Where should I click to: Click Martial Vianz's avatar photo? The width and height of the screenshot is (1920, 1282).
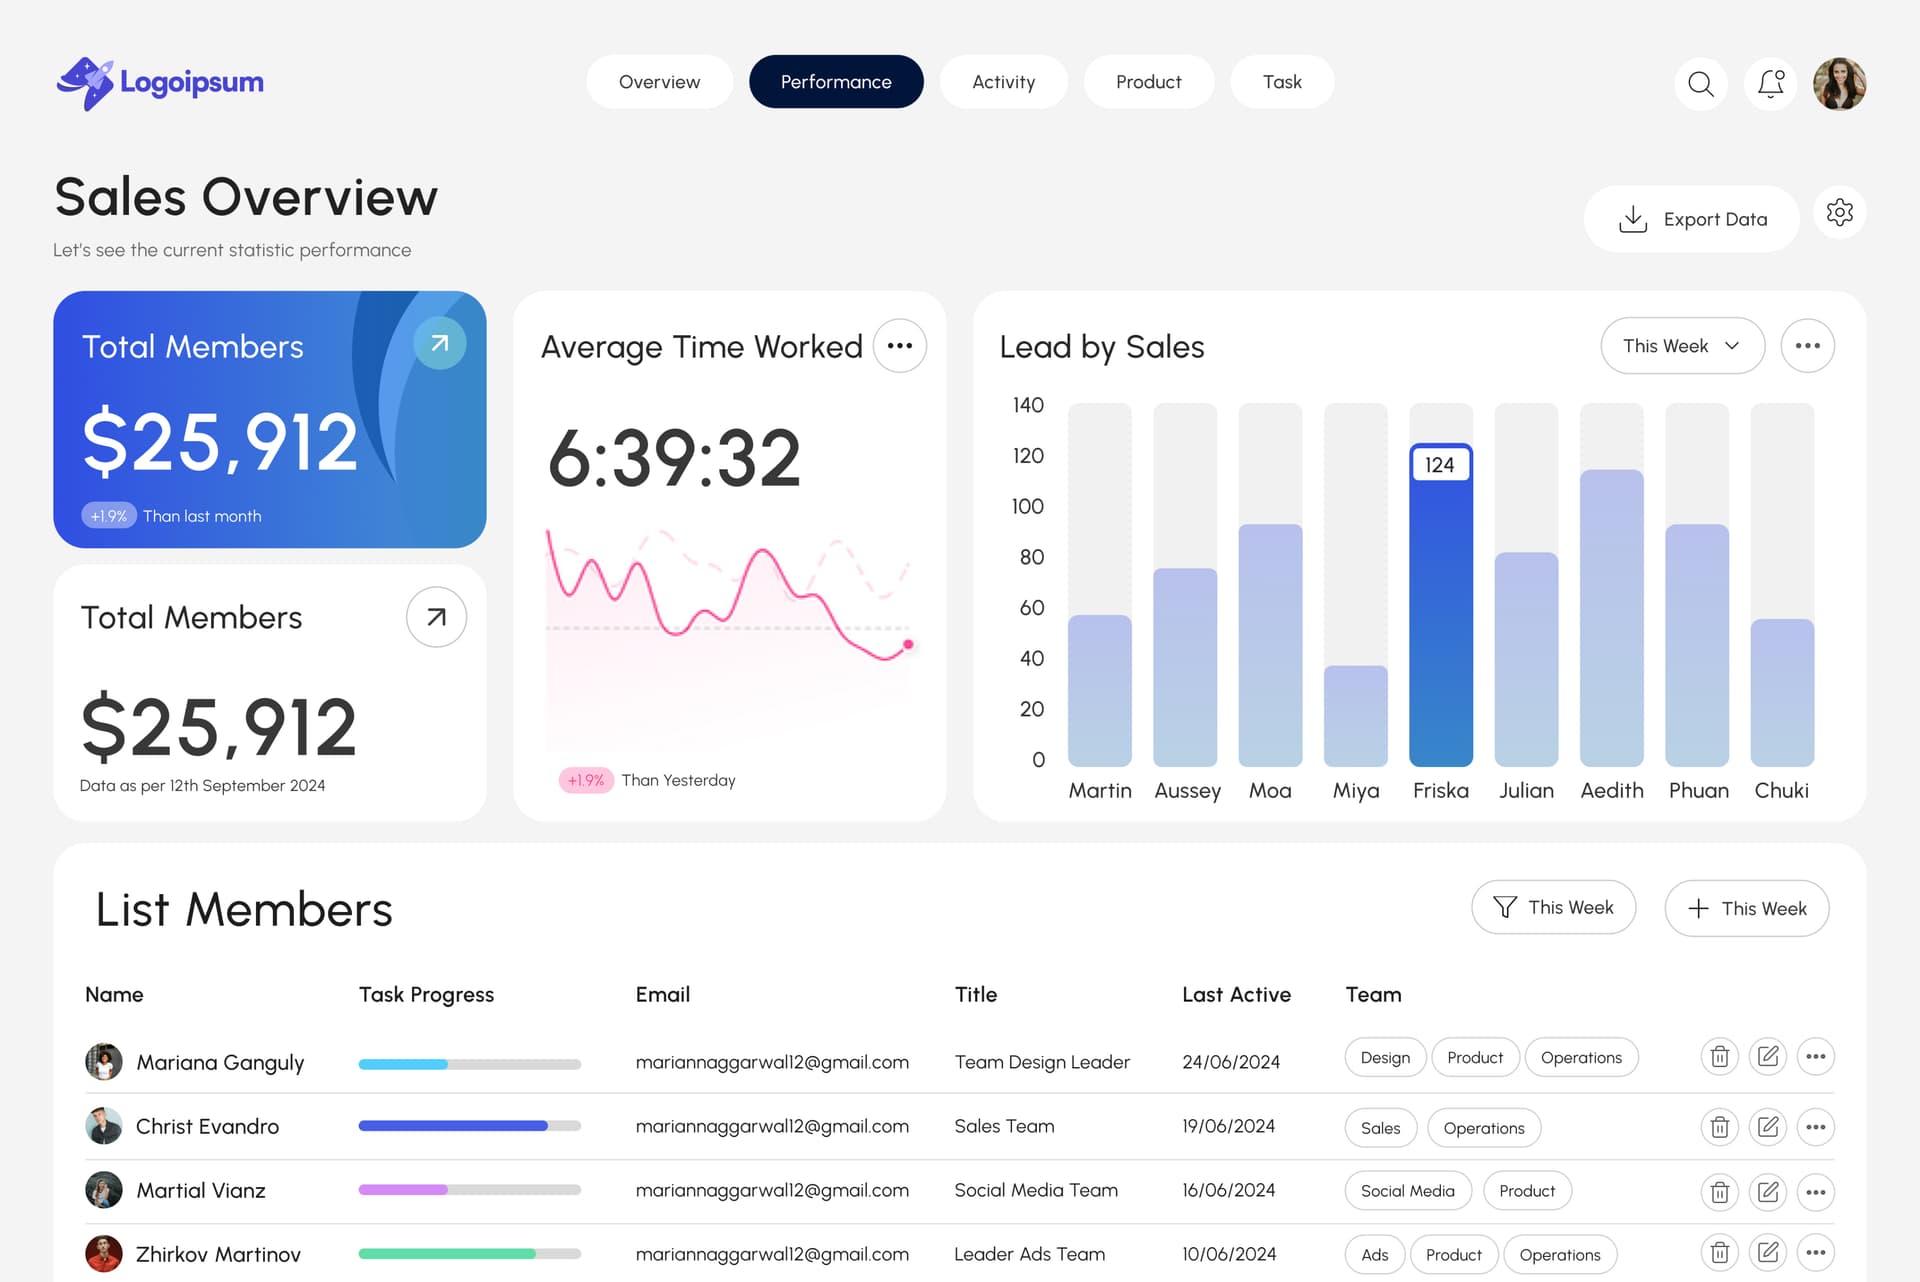pyautogui.click(x=104, y=1190)
